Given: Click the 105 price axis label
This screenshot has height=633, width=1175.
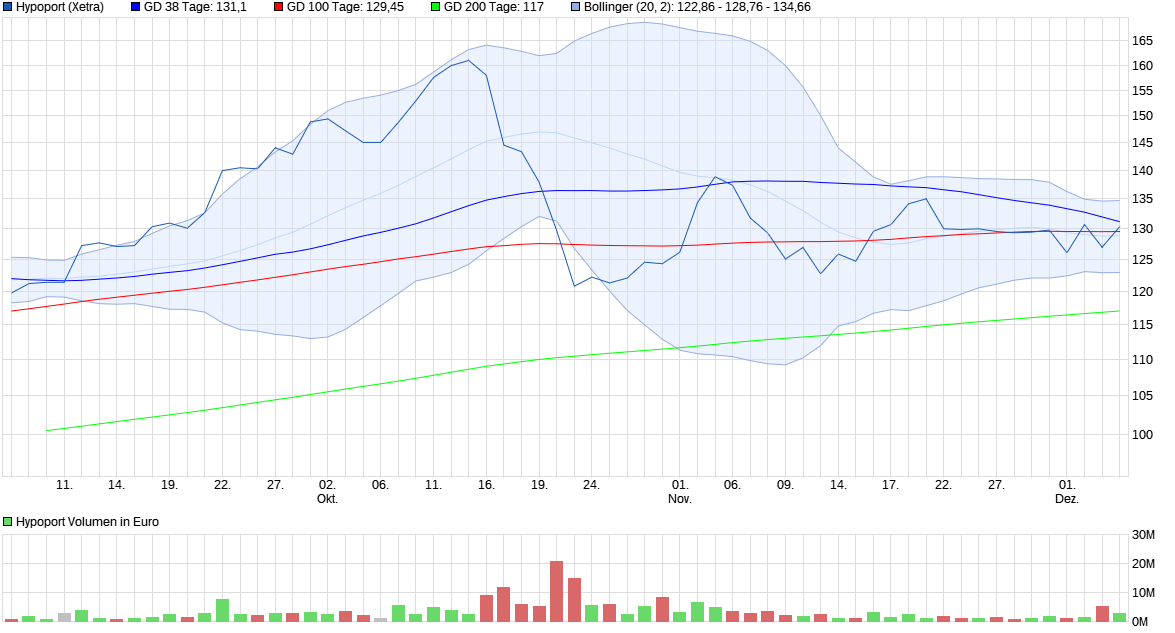Looking at the screenshot, I should click(x=1142, y=396).
